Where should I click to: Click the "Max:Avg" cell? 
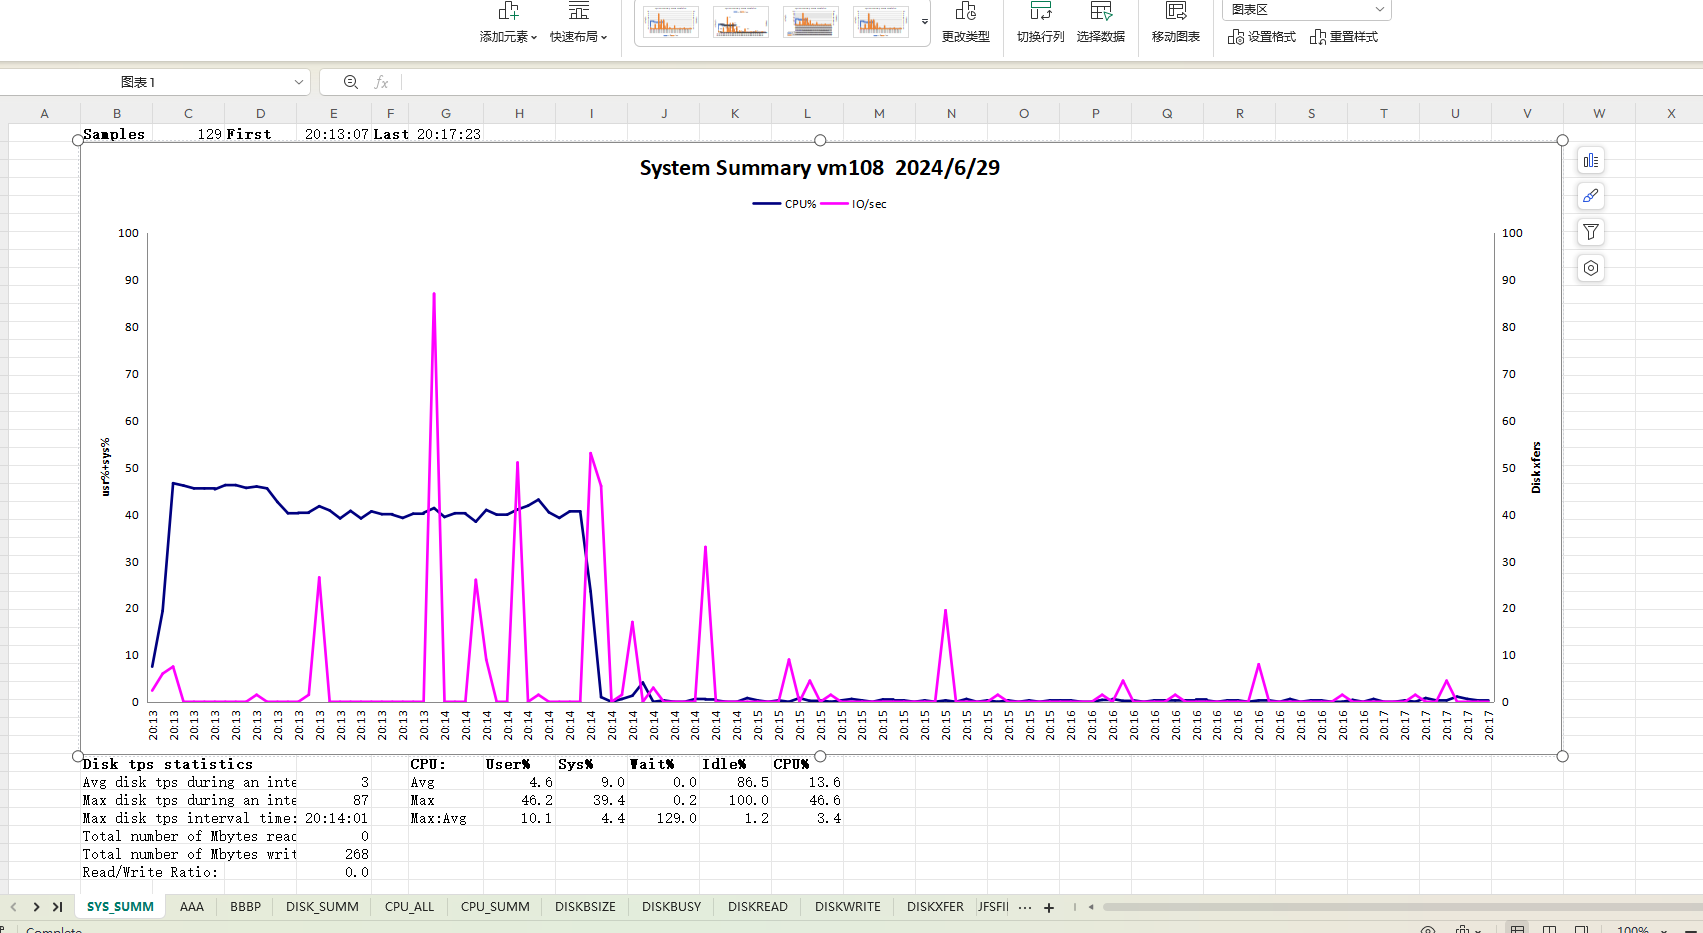click(439, 818)
